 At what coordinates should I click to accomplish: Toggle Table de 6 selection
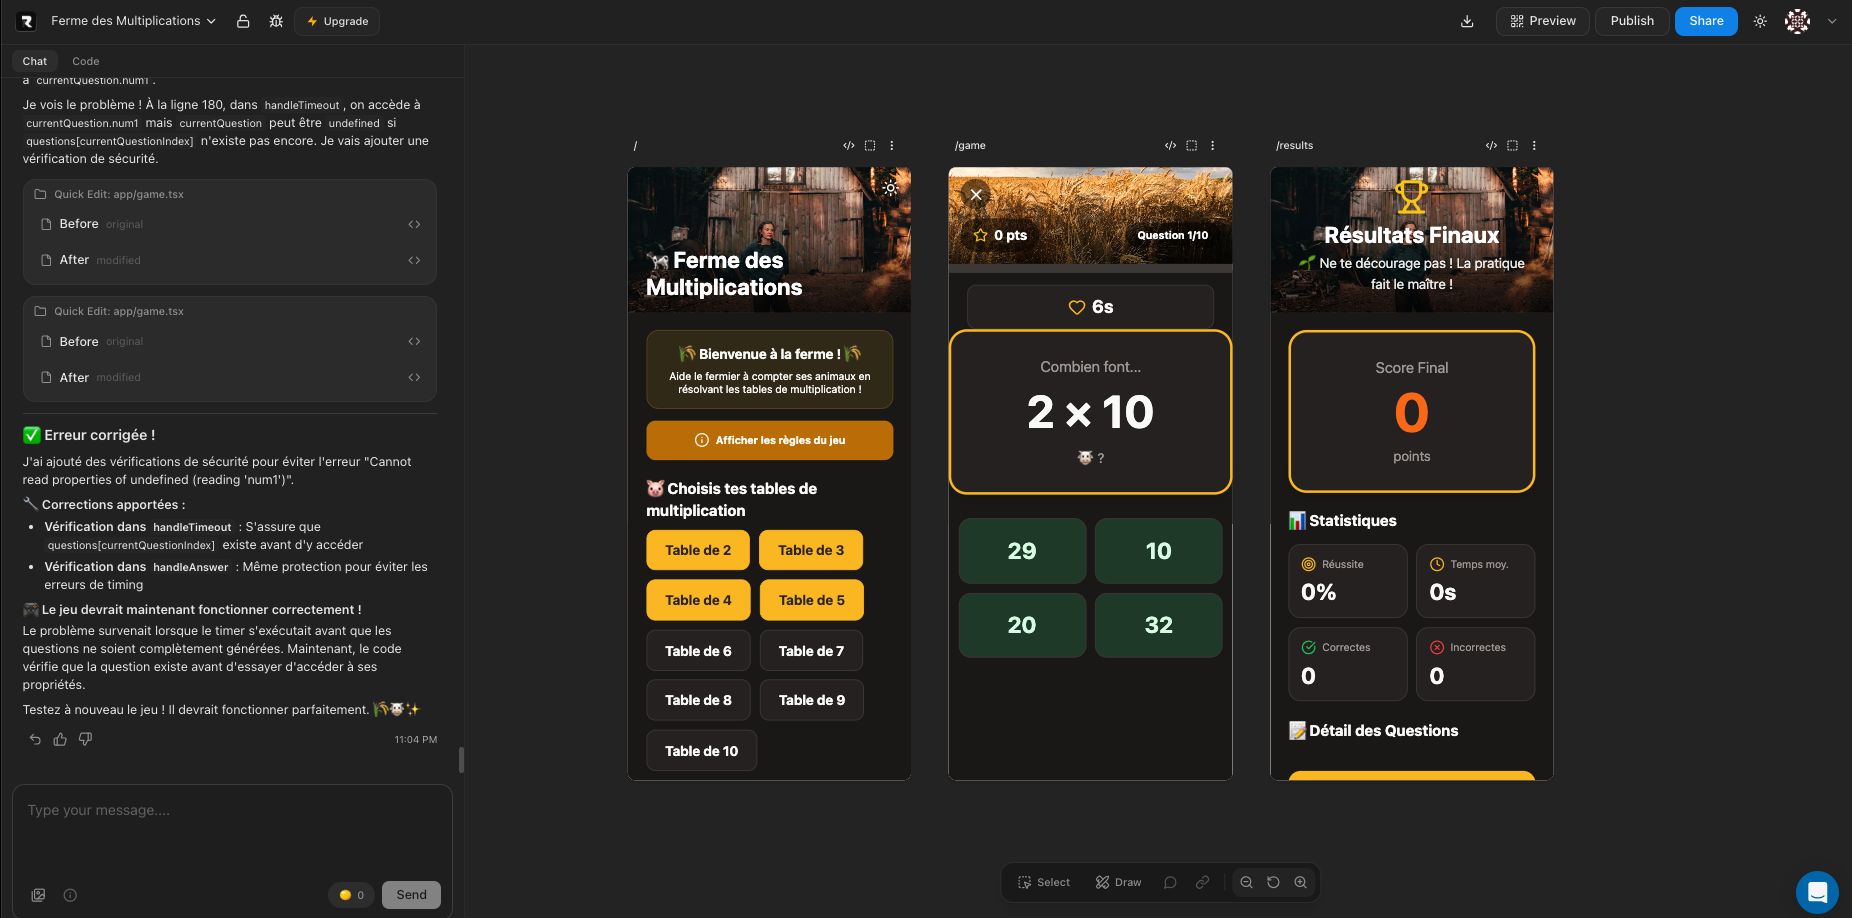698,651
